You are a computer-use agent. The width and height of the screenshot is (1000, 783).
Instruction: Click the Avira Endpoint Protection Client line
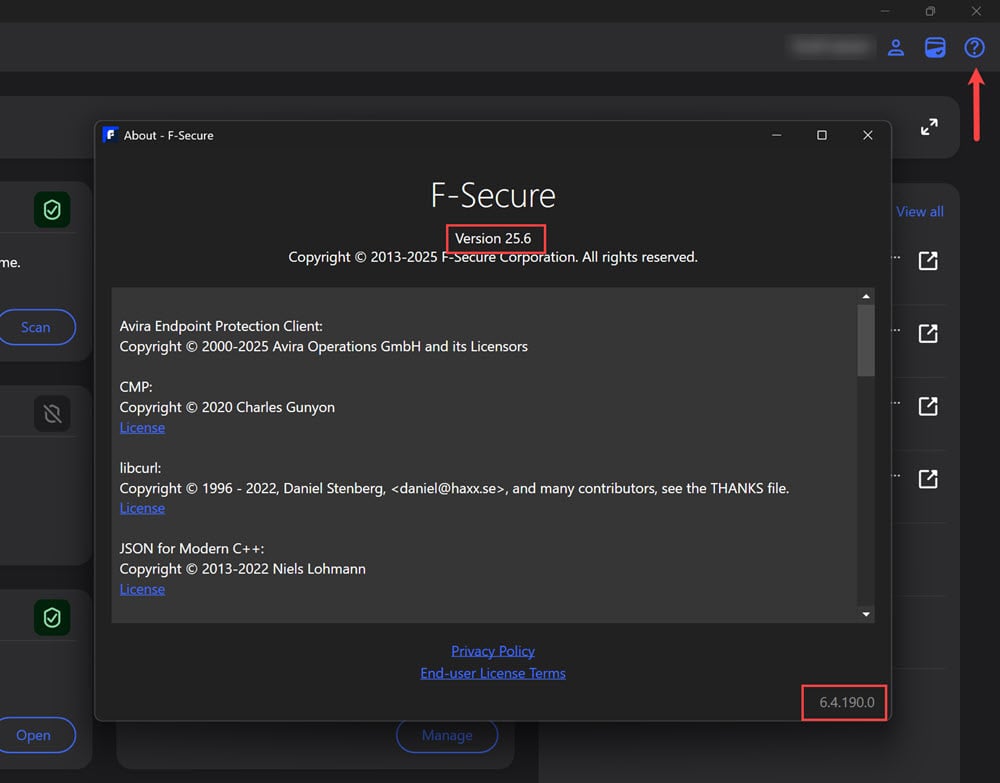[221, 326]
